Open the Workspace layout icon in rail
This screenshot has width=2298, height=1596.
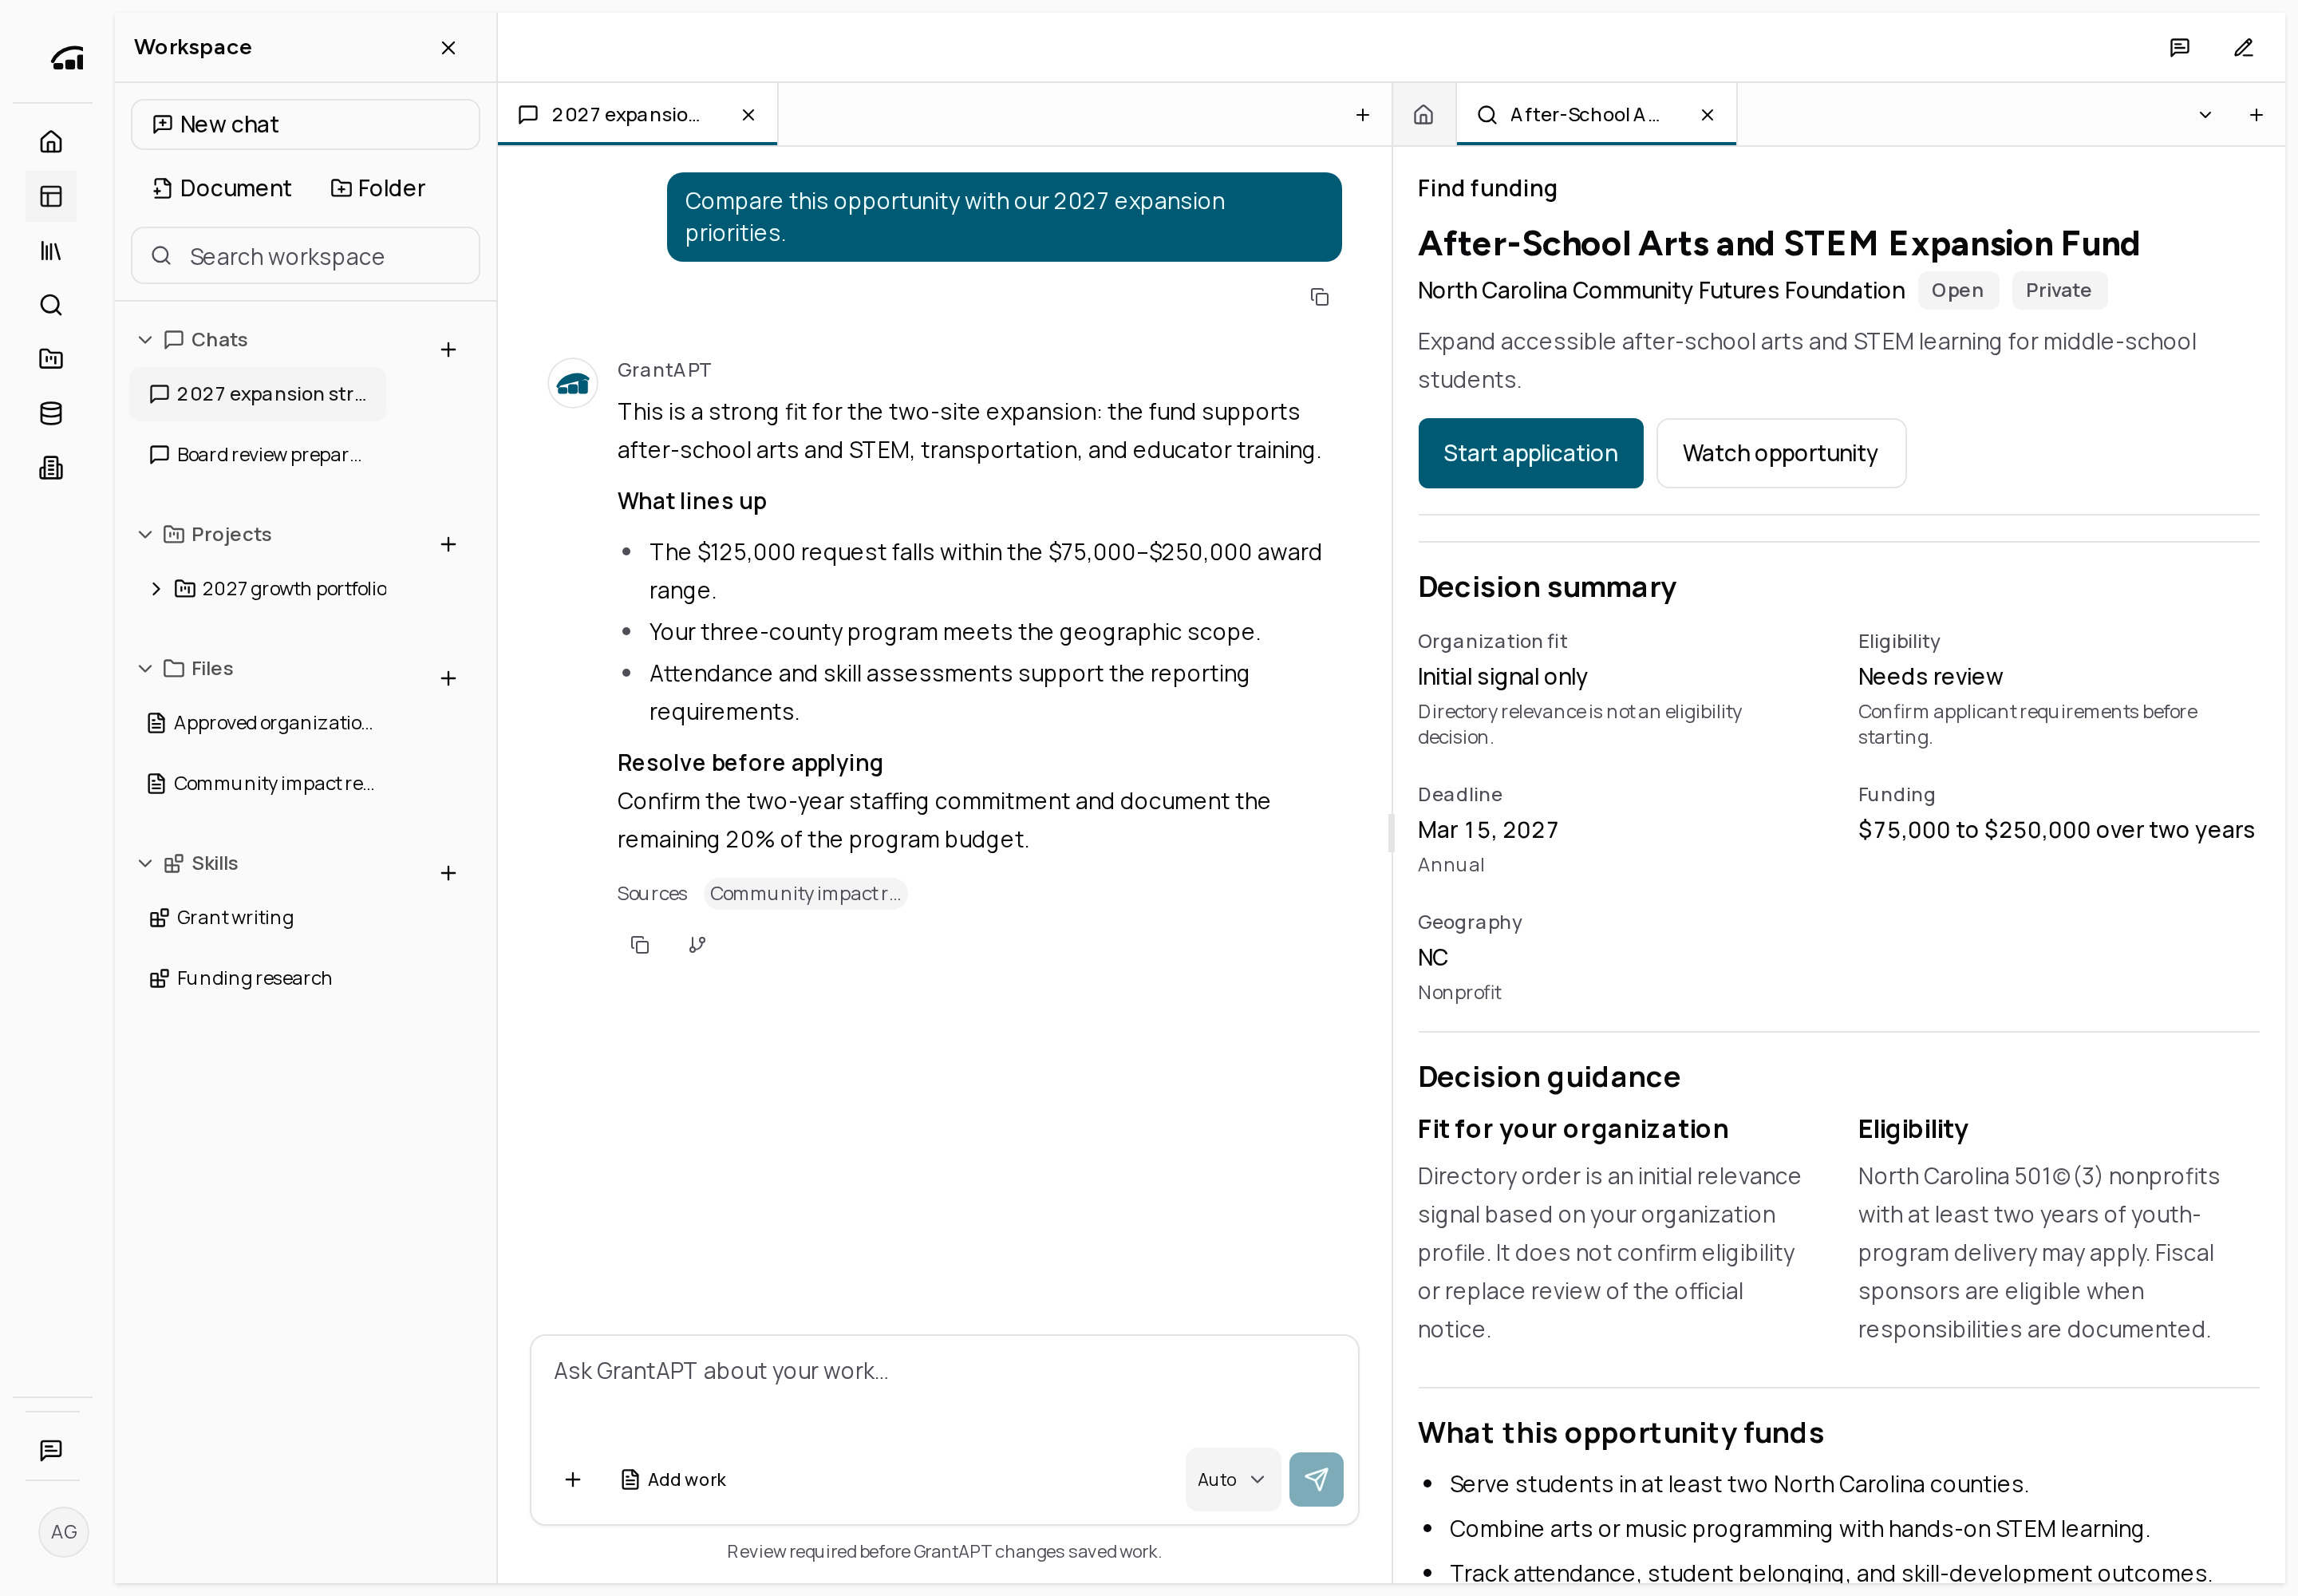tap(51, 196)
